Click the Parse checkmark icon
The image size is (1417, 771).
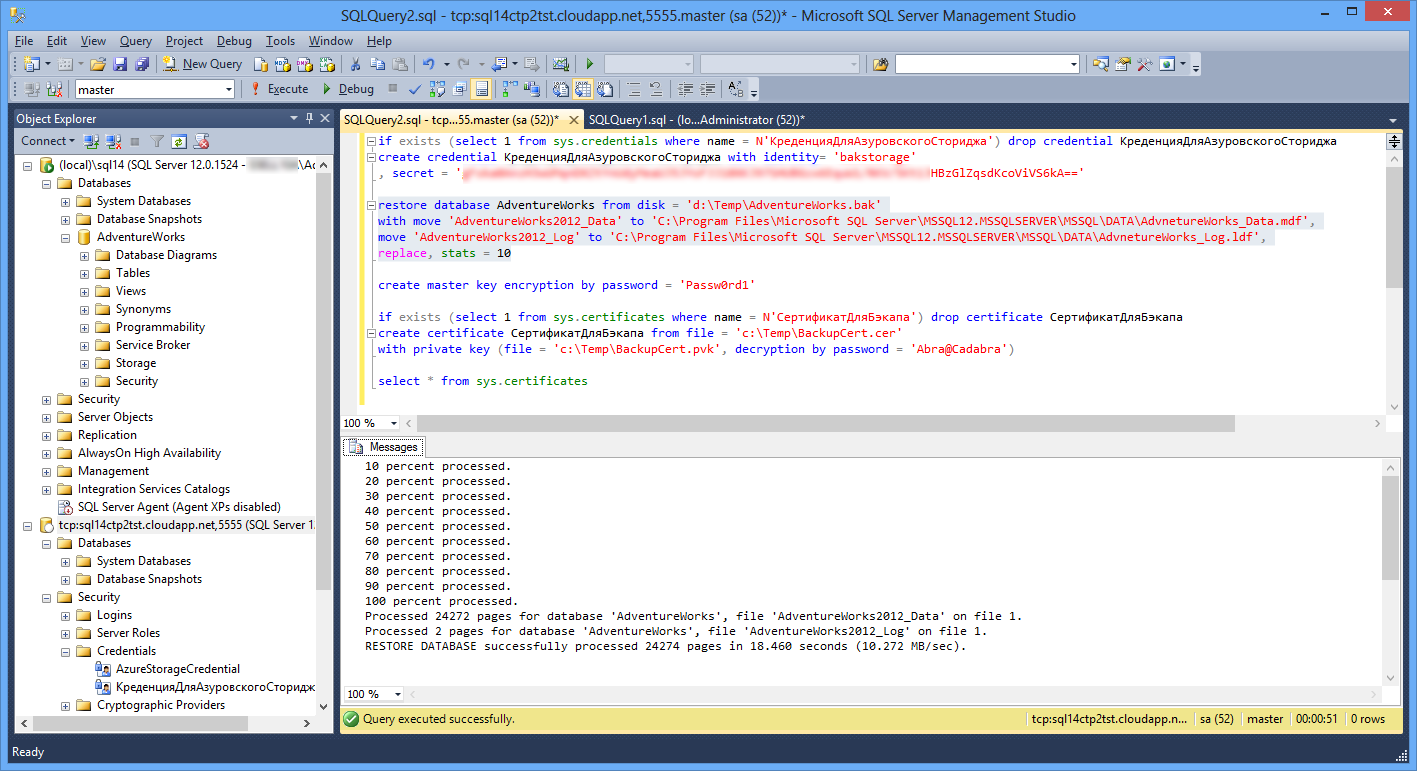pyautogui.click(x=414, y=89)
